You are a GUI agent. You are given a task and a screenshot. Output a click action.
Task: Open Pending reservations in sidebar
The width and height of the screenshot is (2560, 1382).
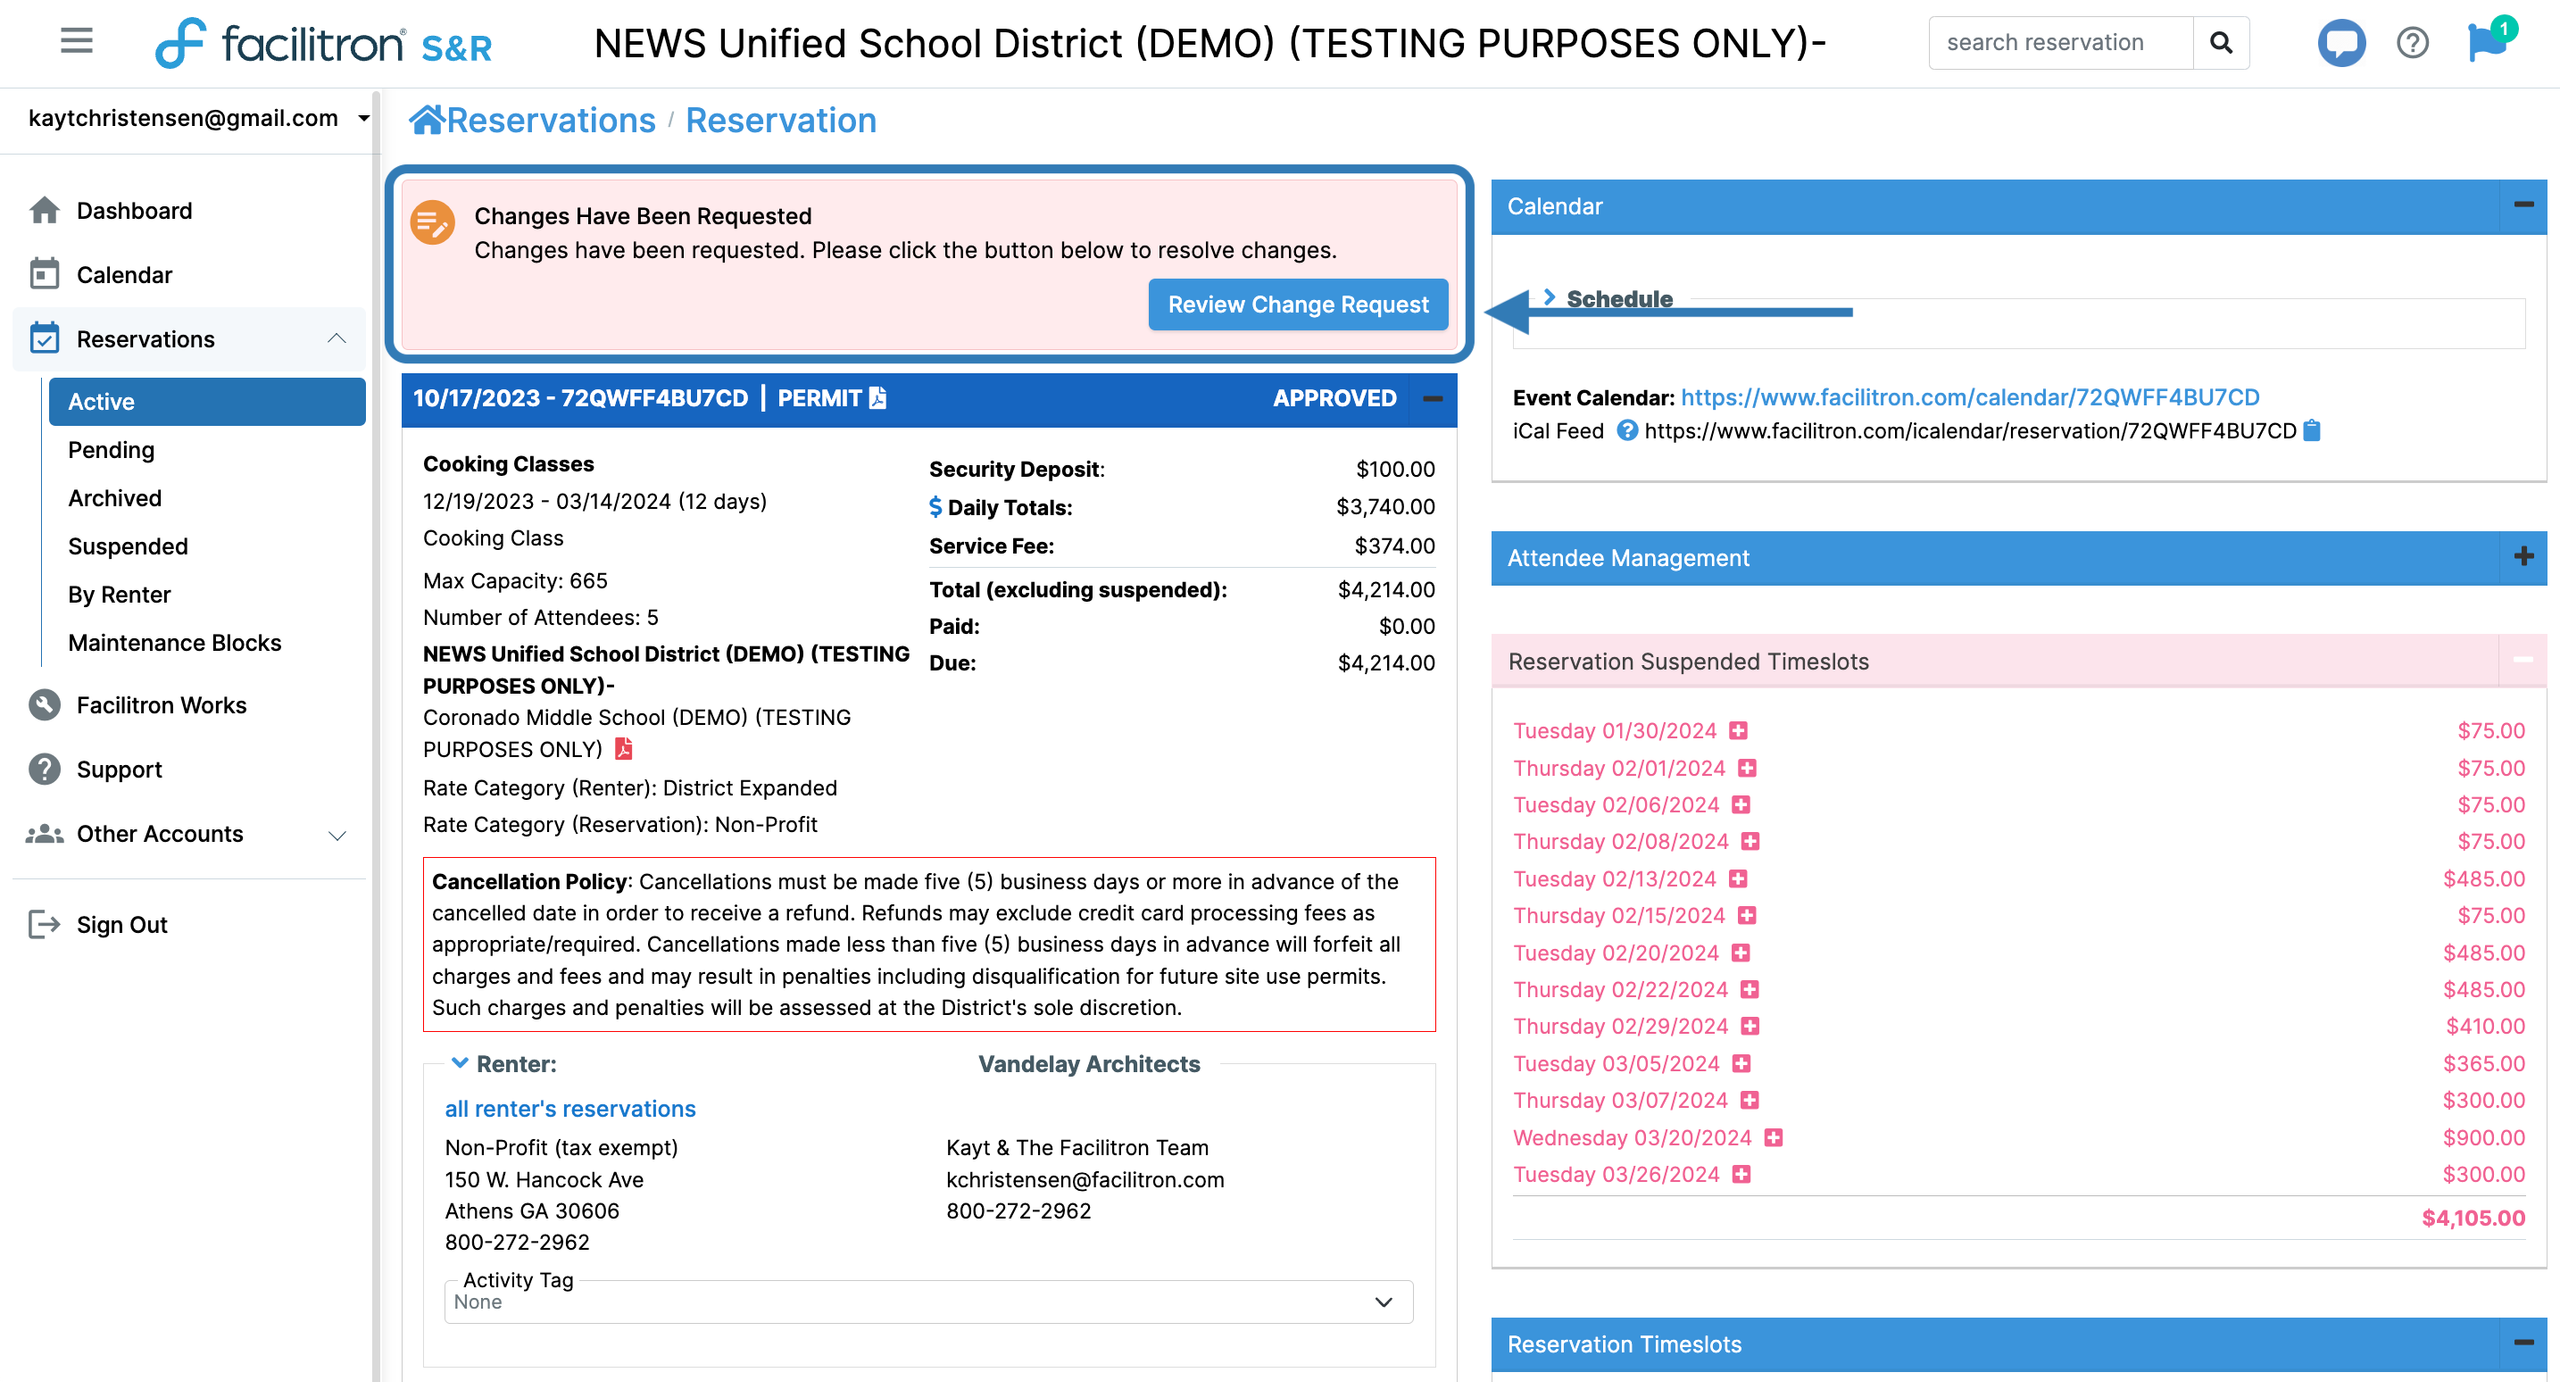(111, 450)
